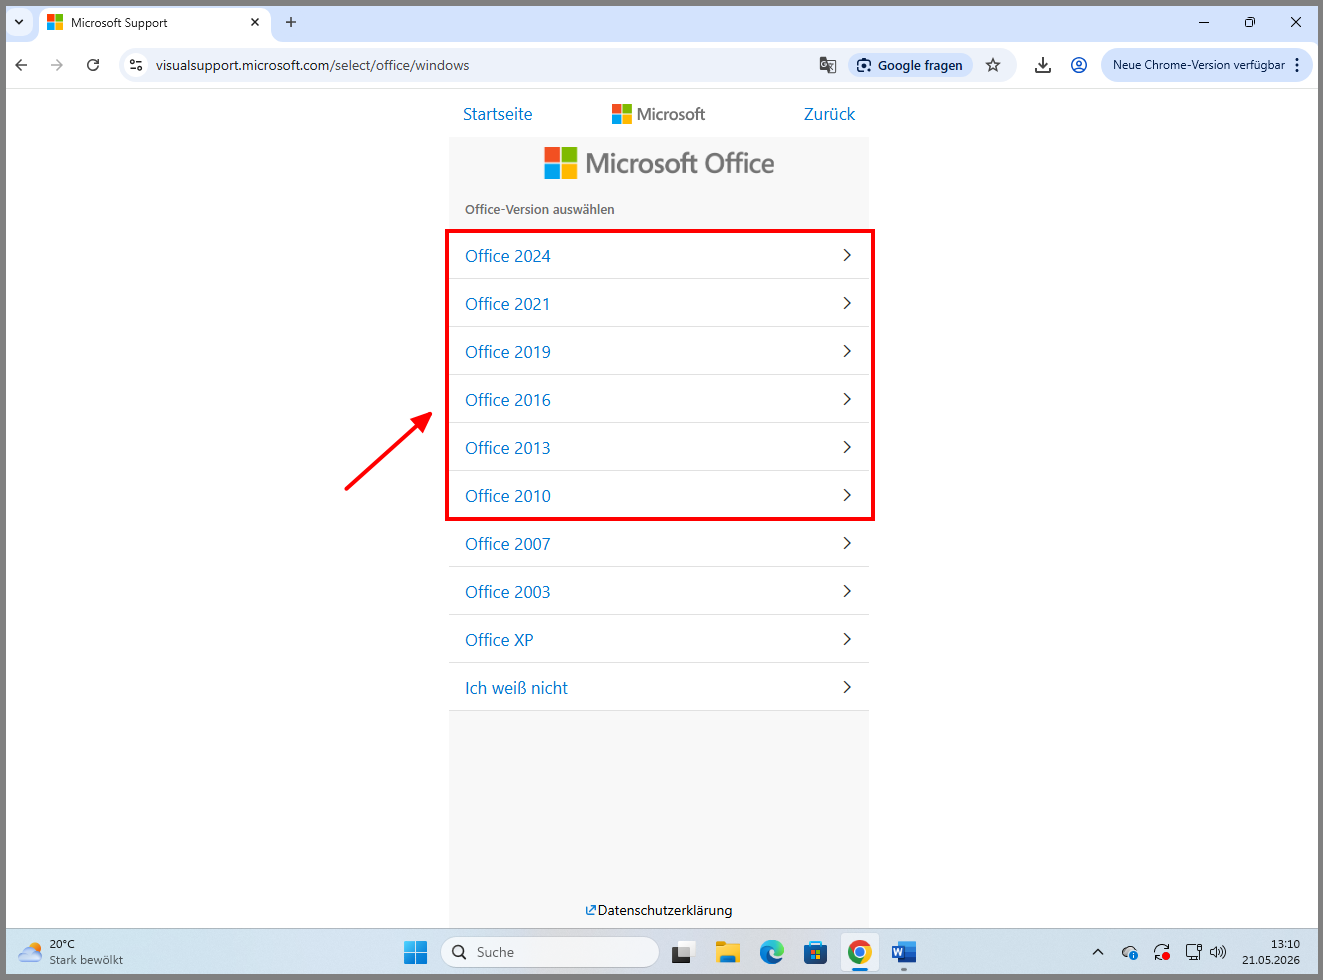The width and height of the screenshot is (1323, 980).
Task: Click the Chrome taskbar icon
Action: tap(859, 952)
